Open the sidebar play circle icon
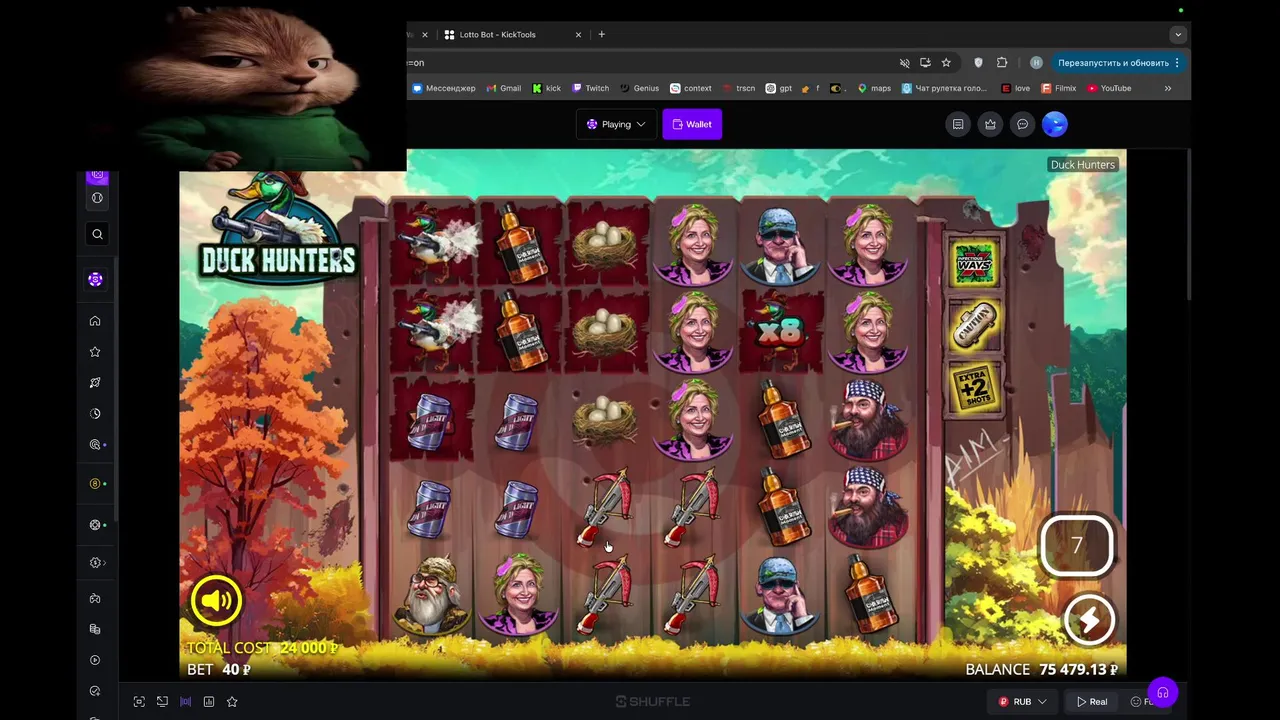The image size is (1280, 720). pyautogui.click(x=95, y=660)
